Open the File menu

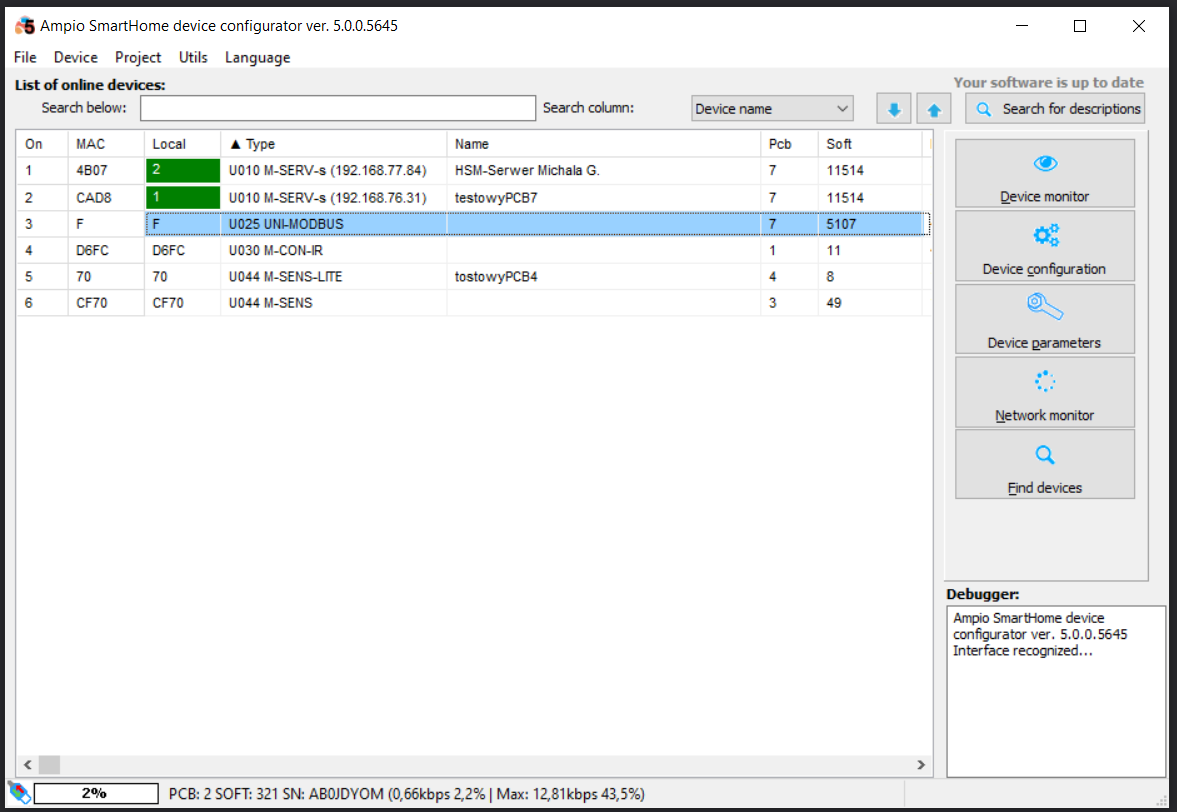tap(25, 57)
